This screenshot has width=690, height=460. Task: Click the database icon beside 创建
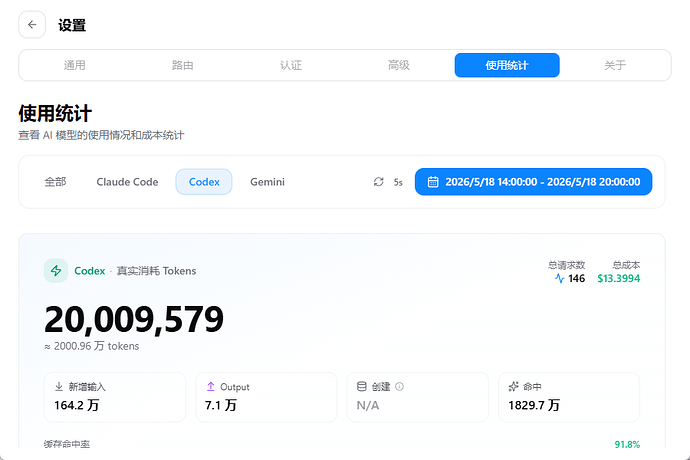(362, 386)
